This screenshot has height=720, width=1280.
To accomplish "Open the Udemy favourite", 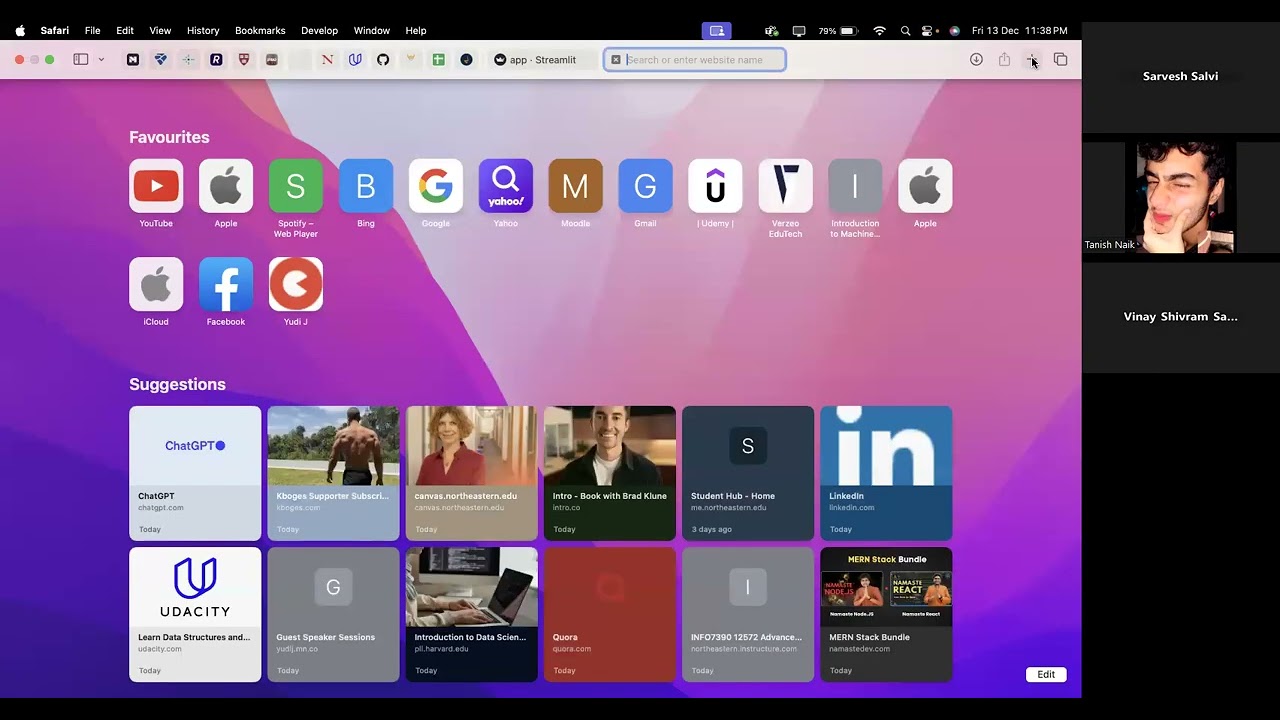I will [715, 186].
